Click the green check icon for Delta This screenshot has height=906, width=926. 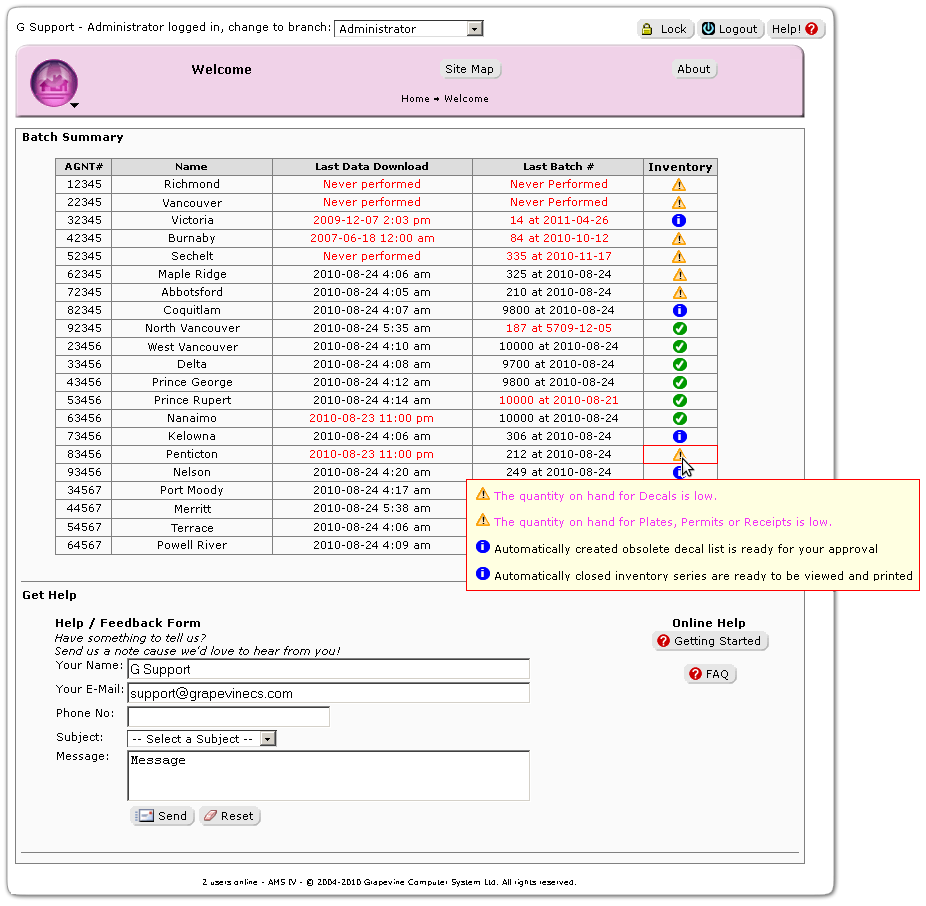(680, 364)
